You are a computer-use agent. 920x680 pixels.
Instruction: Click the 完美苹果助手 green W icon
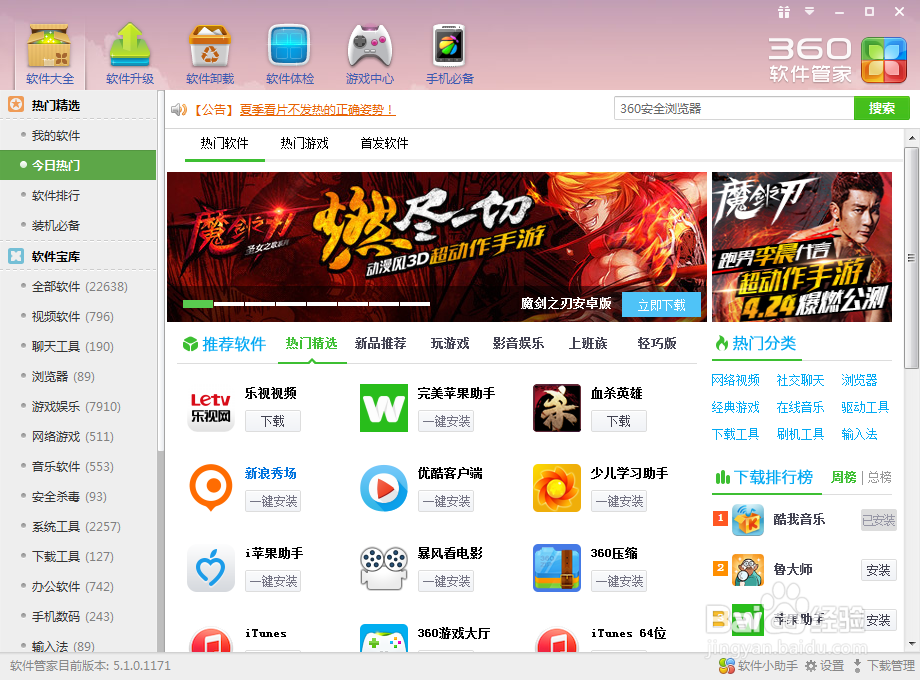pos(384,408)
